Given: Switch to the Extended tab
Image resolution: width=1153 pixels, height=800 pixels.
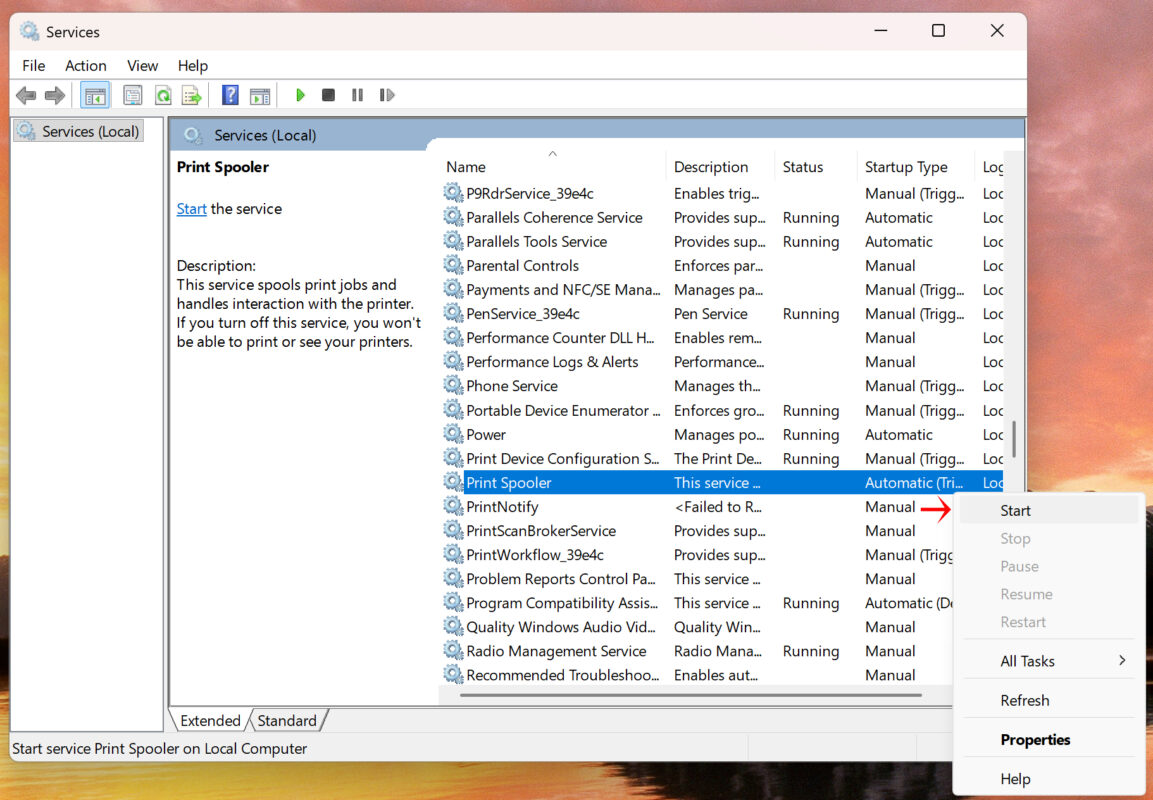Looking at the screenshot, I should coord(210,721).
